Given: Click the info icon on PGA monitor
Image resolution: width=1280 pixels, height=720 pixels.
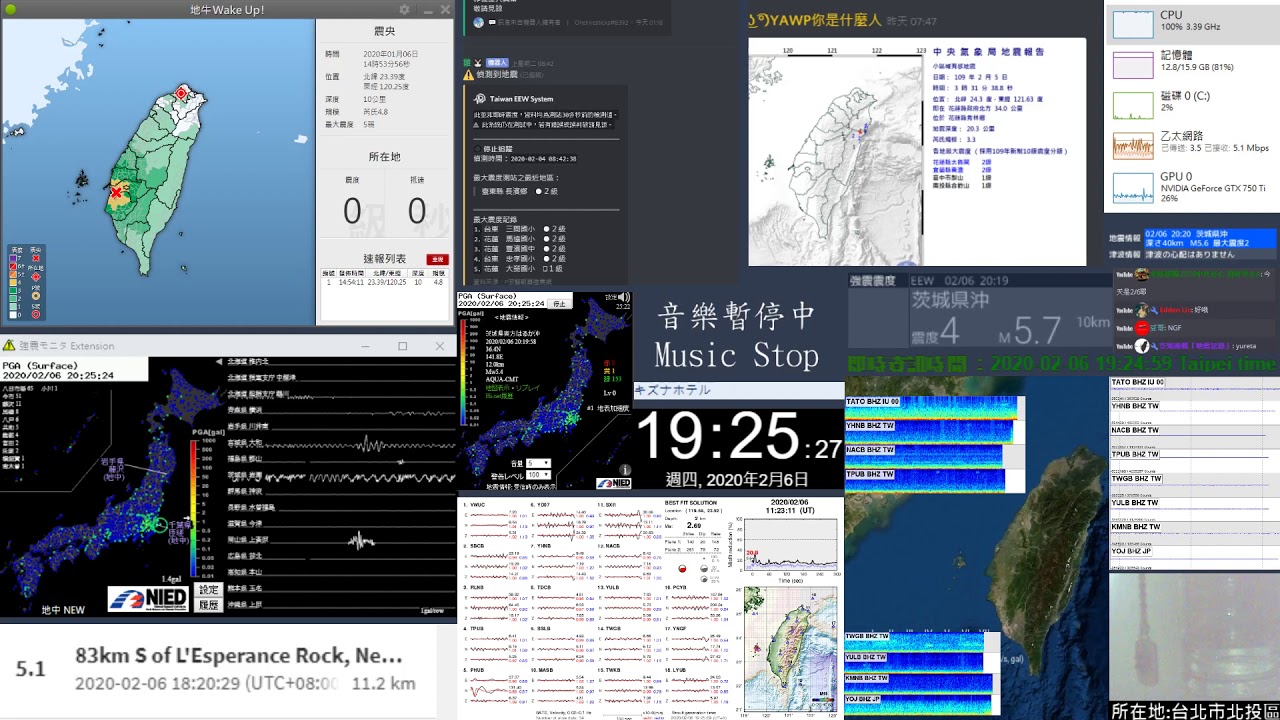Looking at the screenshot, I should click(x=624, y=469).
